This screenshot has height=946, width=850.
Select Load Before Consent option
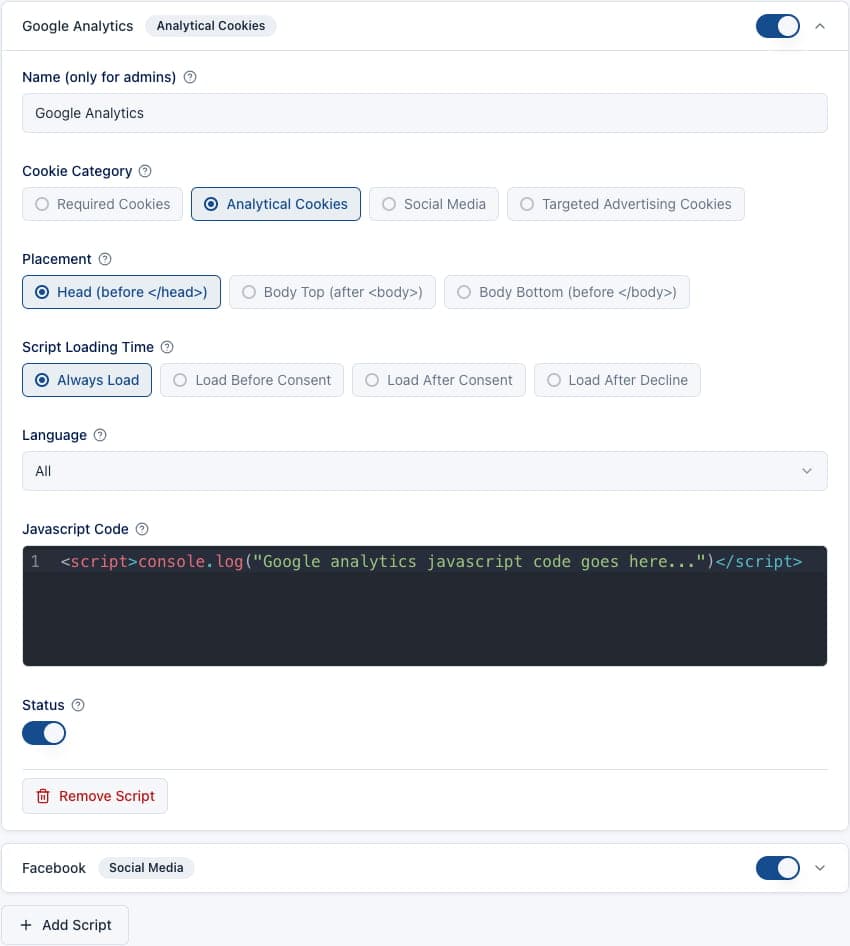252,381
